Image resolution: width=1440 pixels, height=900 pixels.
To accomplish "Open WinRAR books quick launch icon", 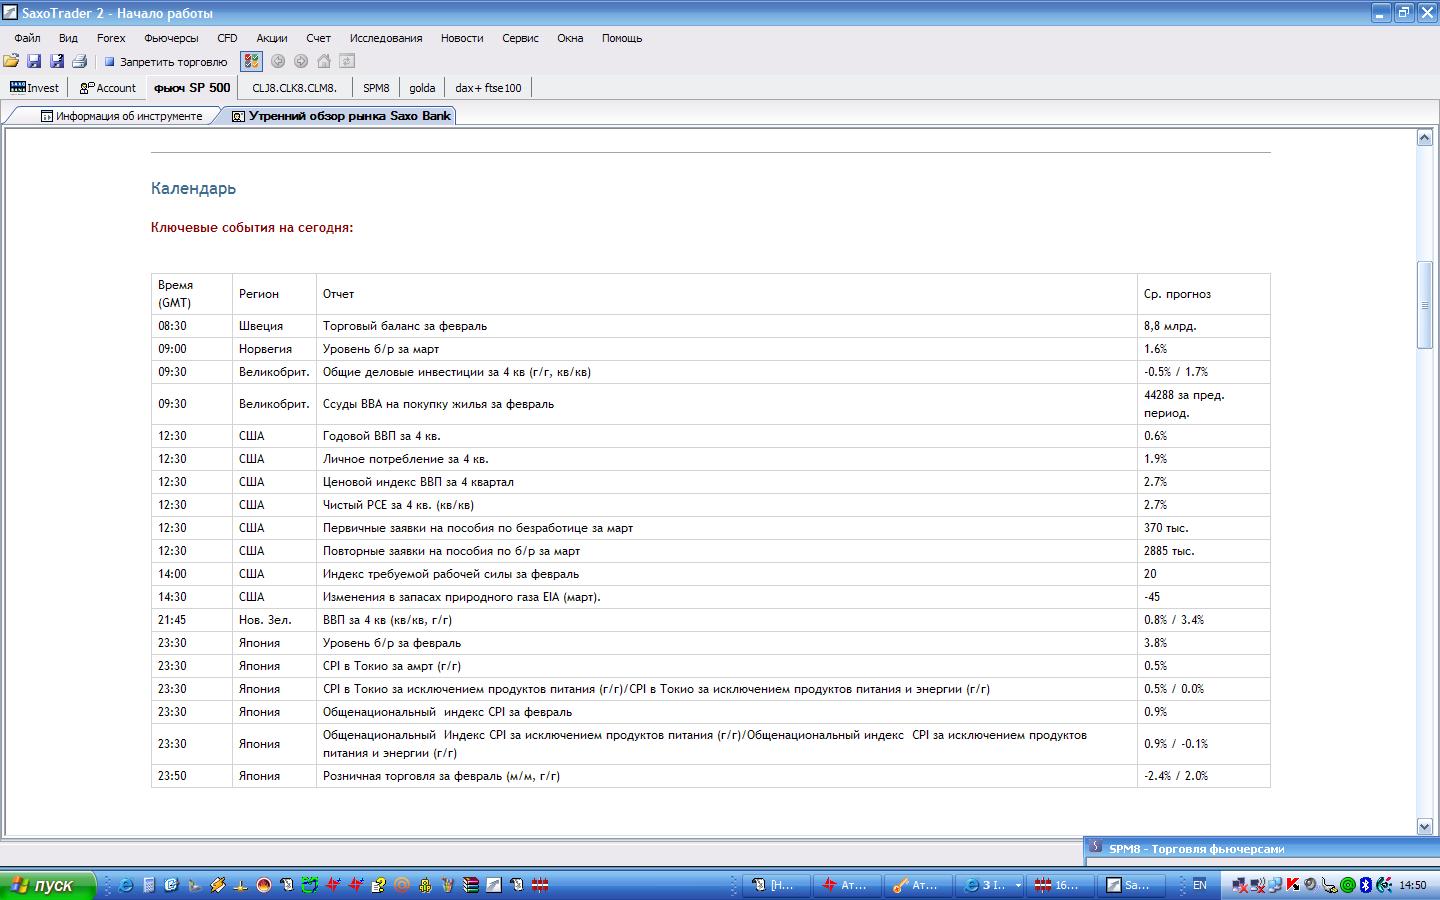I will tap(470, 885).
